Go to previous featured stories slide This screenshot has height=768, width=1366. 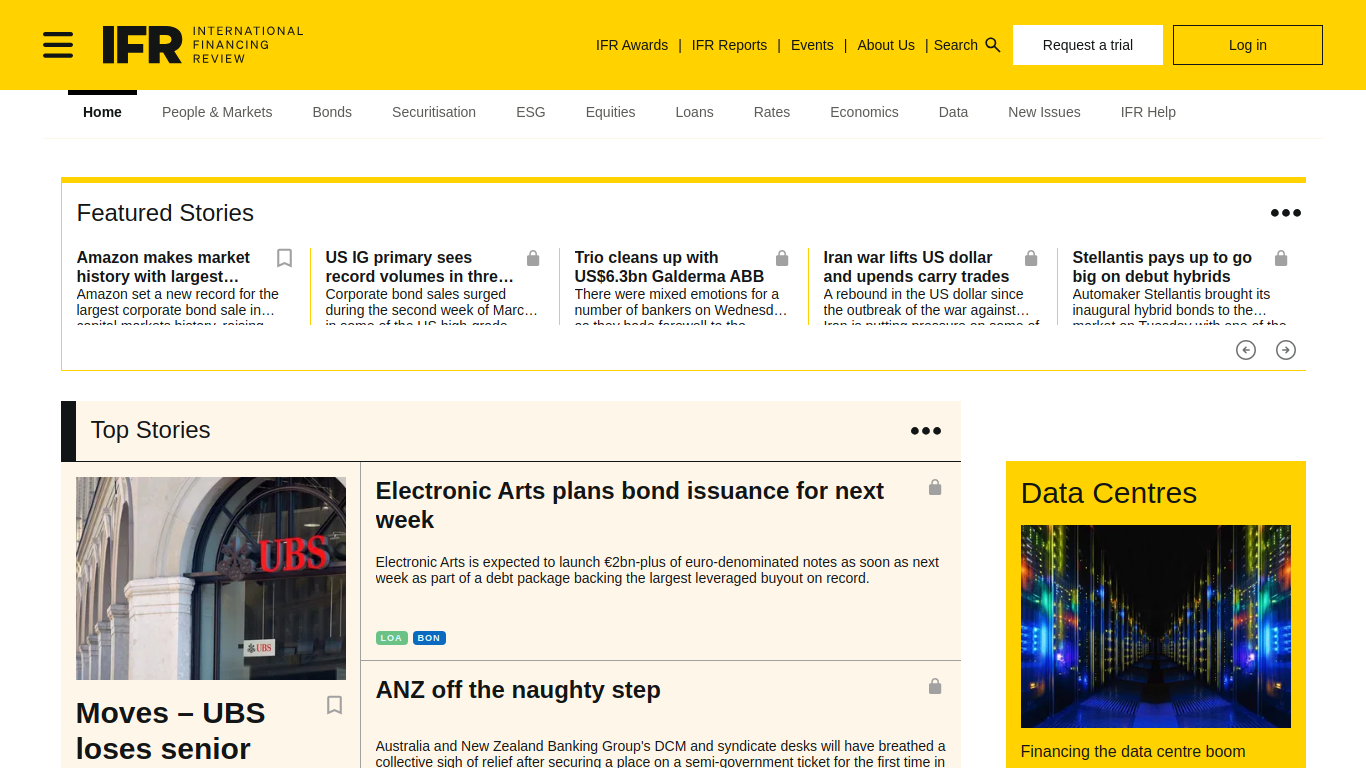point(1246,350)
